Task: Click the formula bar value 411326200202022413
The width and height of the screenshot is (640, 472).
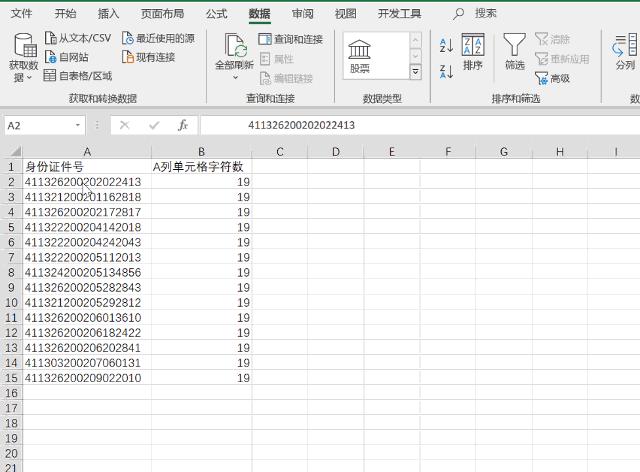Action: [x=301, y=125]
